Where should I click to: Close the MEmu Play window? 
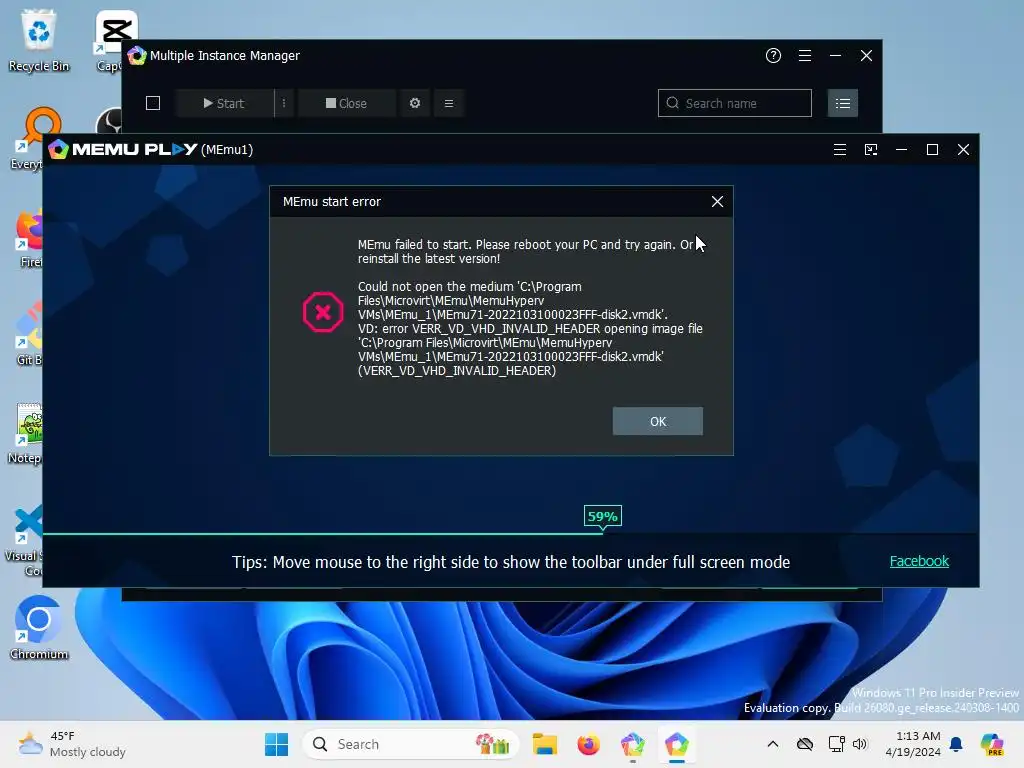pos(963,150)
